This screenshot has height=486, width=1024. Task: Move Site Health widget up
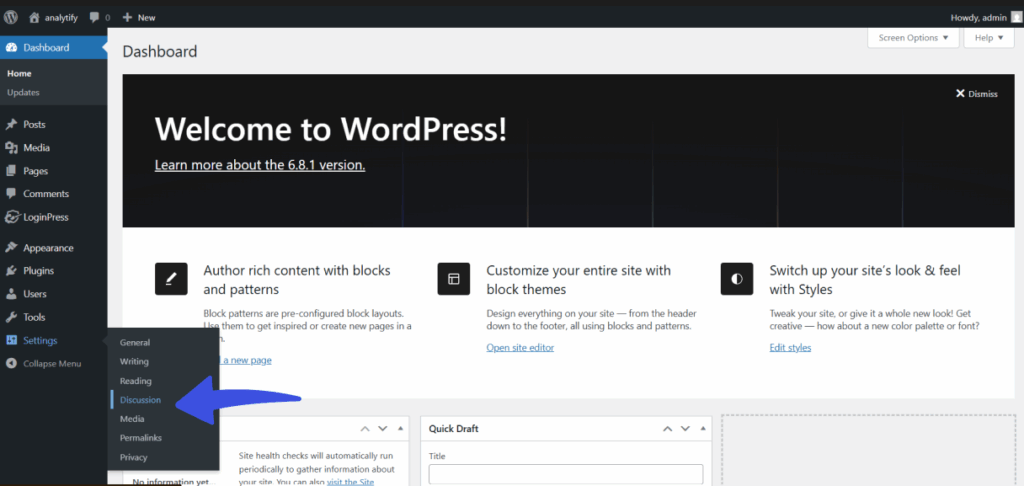click(x=365, y=429)
